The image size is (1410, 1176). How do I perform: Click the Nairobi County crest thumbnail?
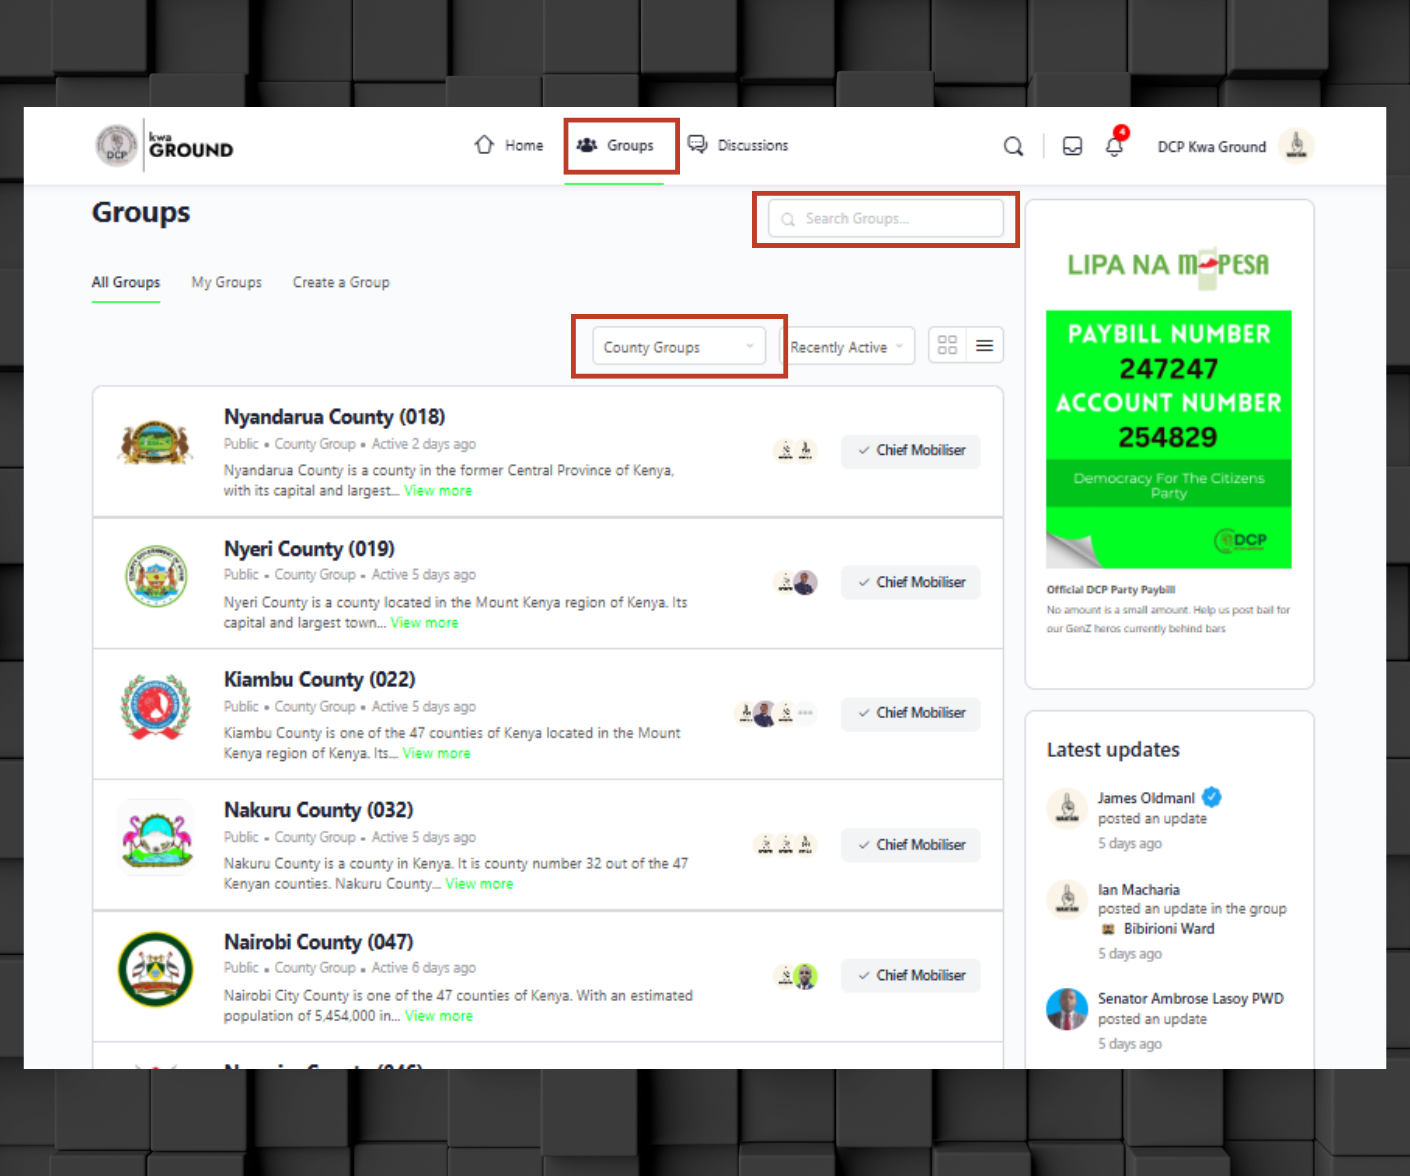click(x=156, y=969)
